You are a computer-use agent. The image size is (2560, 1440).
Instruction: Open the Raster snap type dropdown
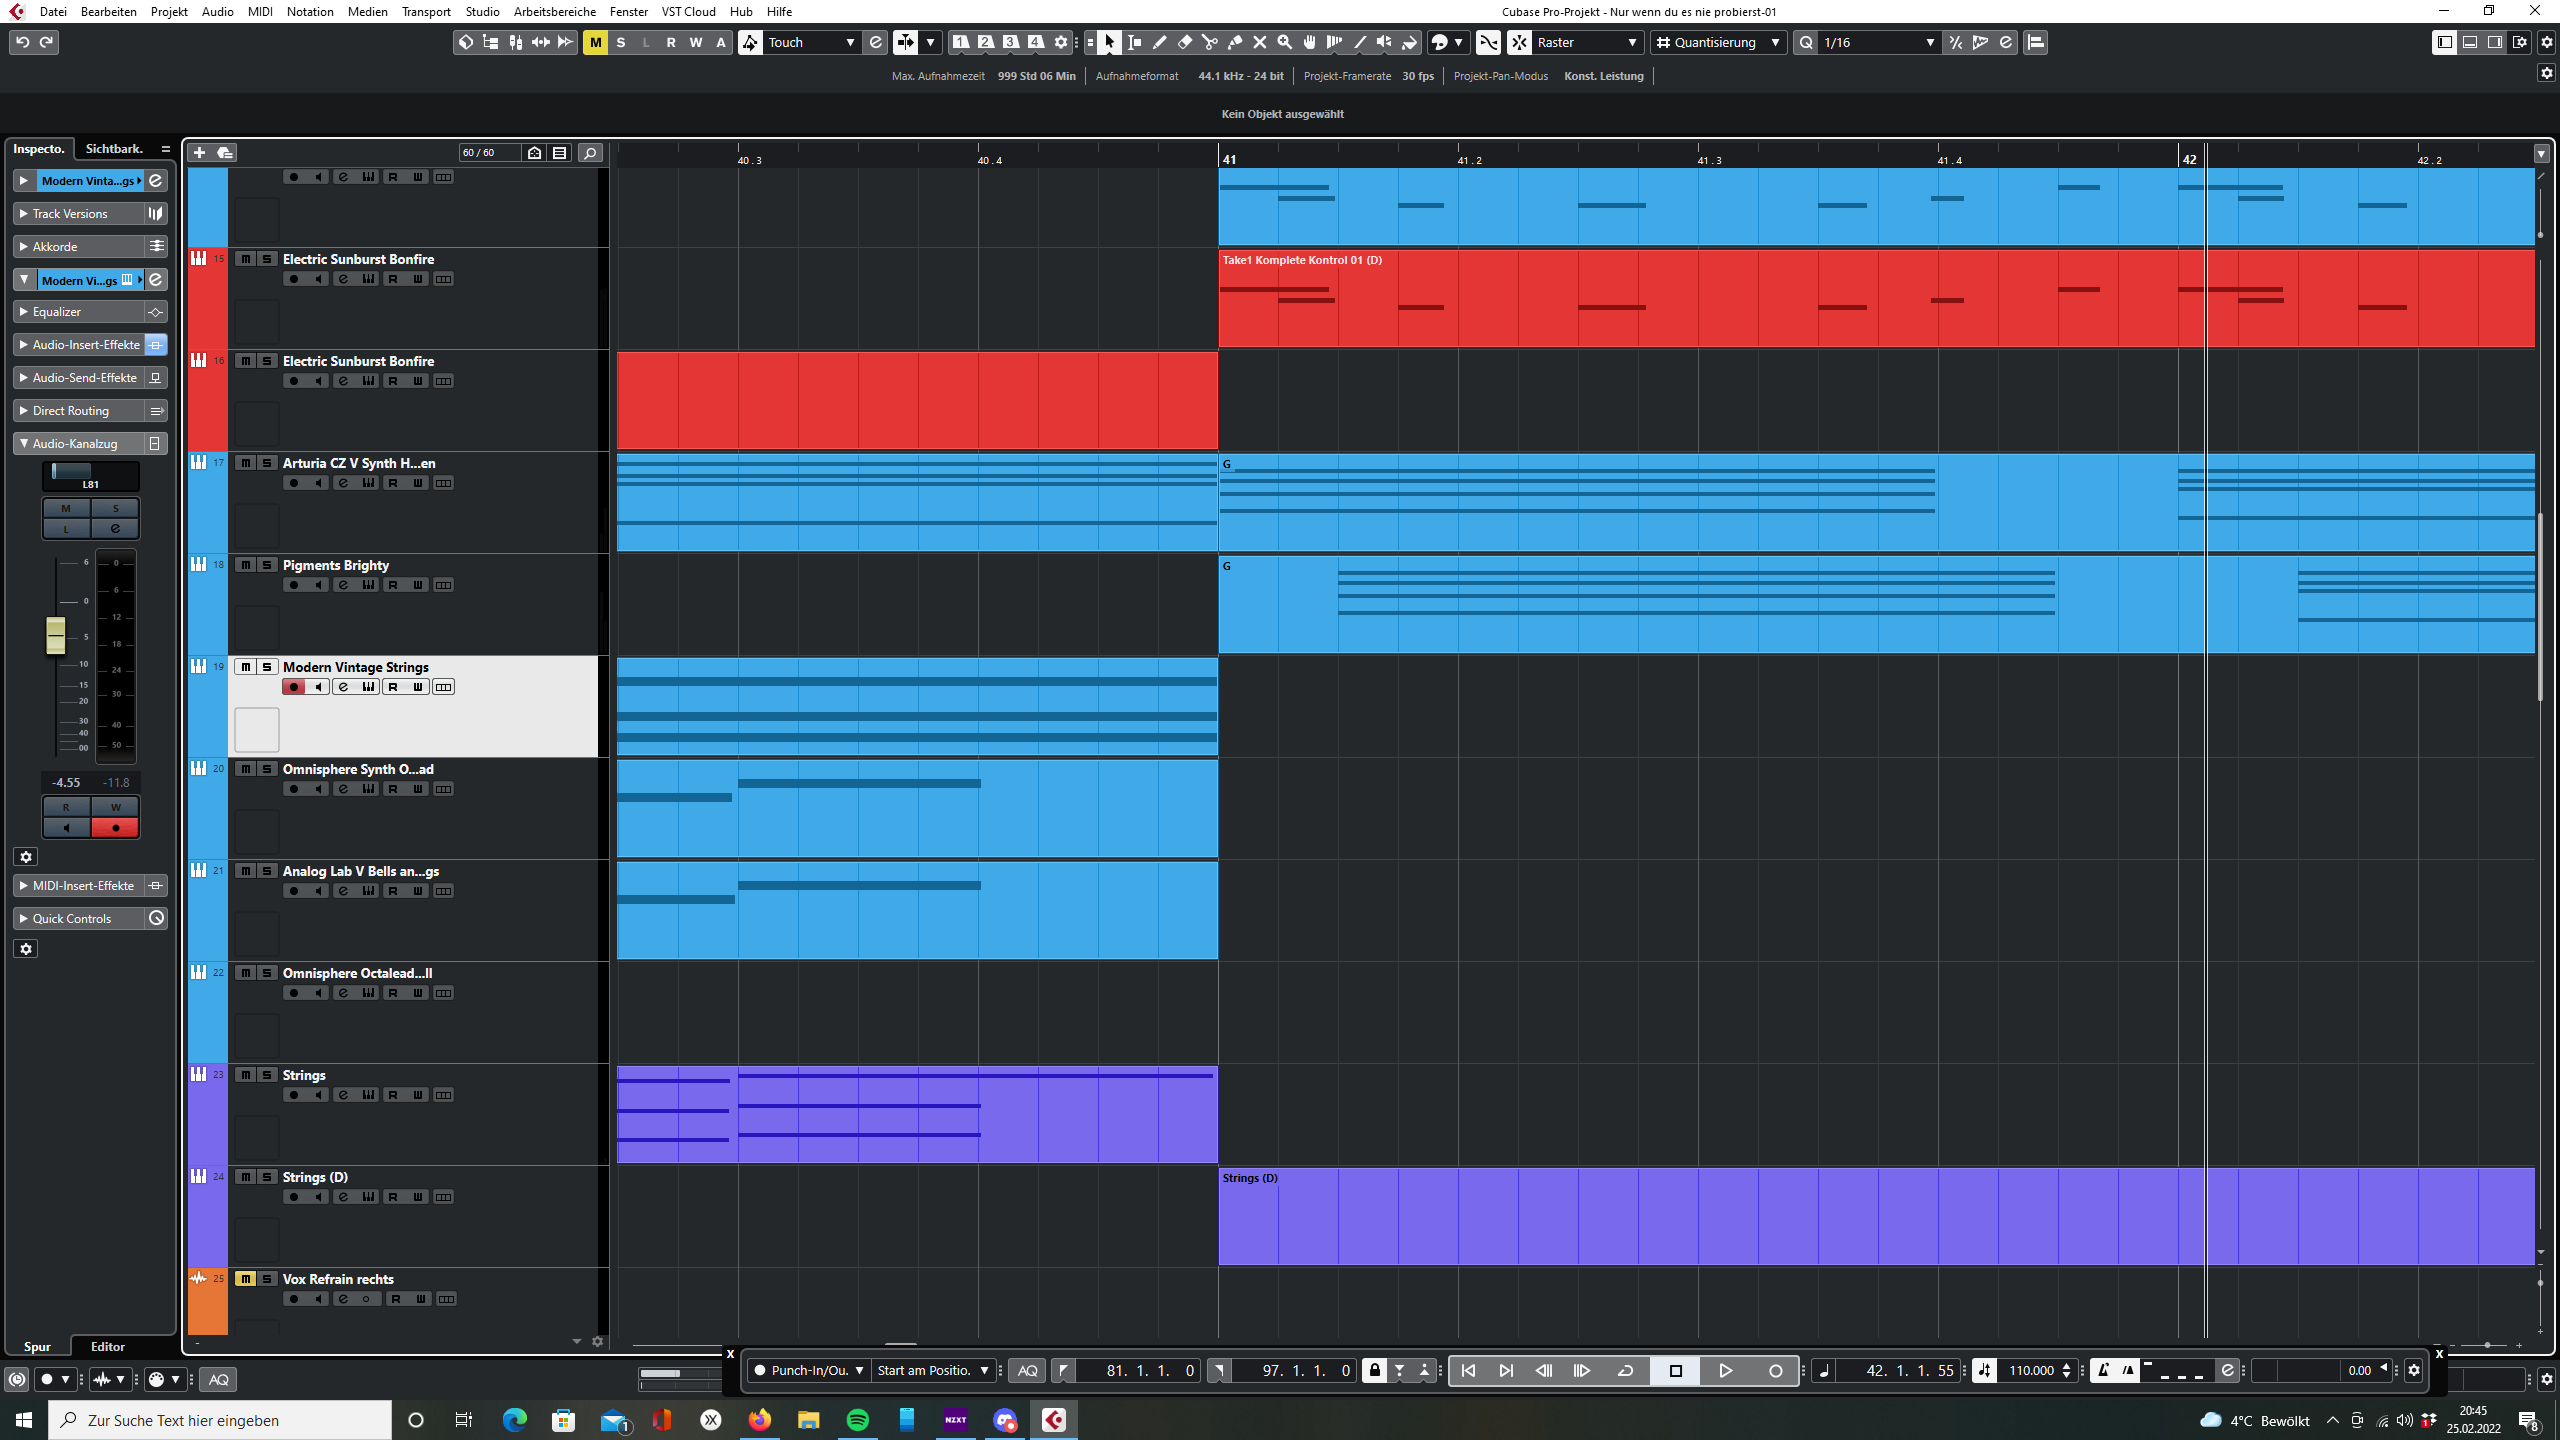point(1587,42)
